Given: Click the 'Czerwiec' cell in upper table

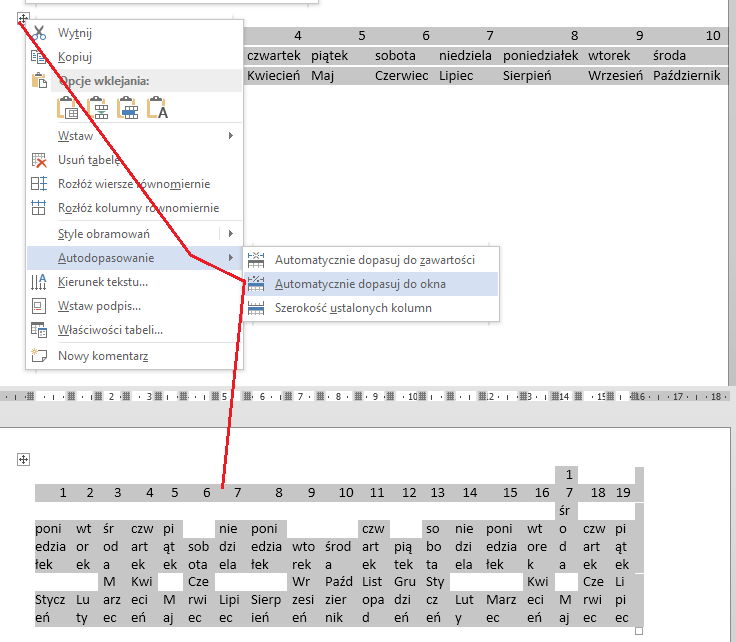Looking at the screenshot, I should click(x=401, y=76).
